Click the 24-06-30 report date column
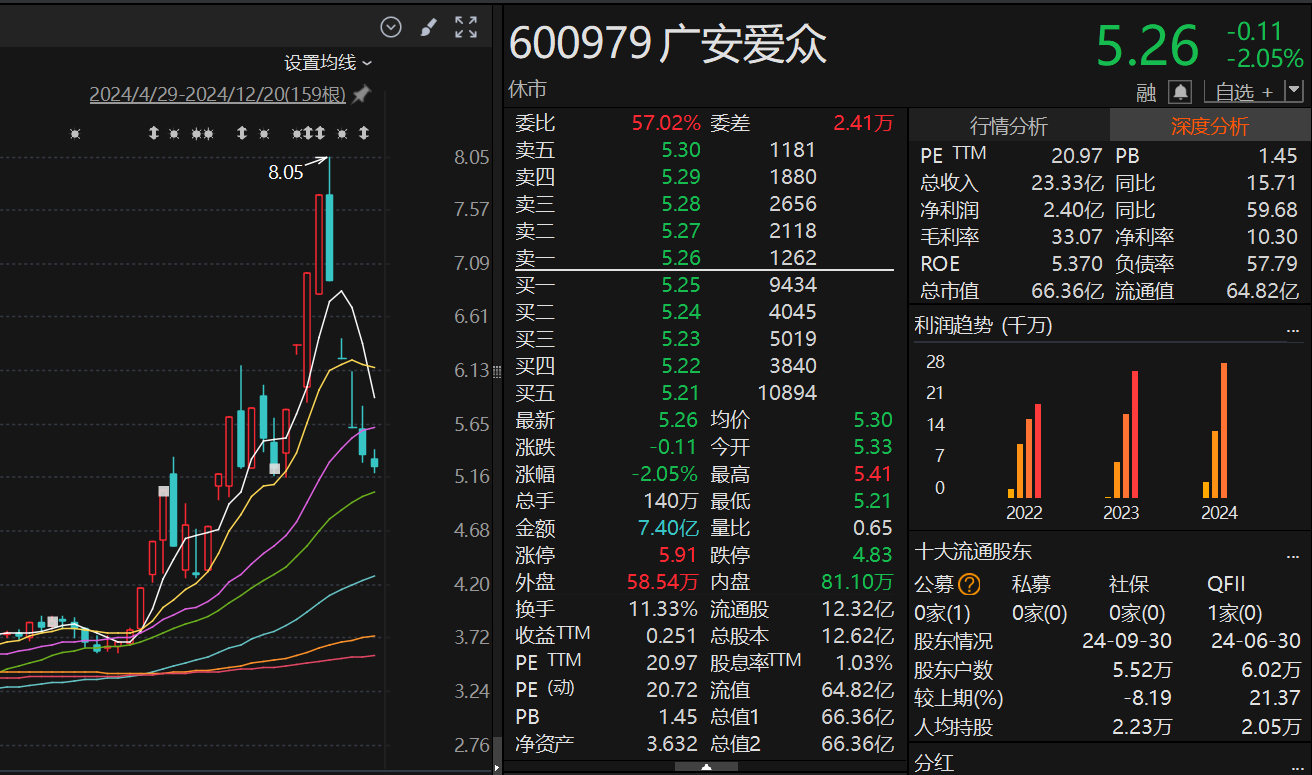This screenshot has height=775, width=1312. point(1256,641)
